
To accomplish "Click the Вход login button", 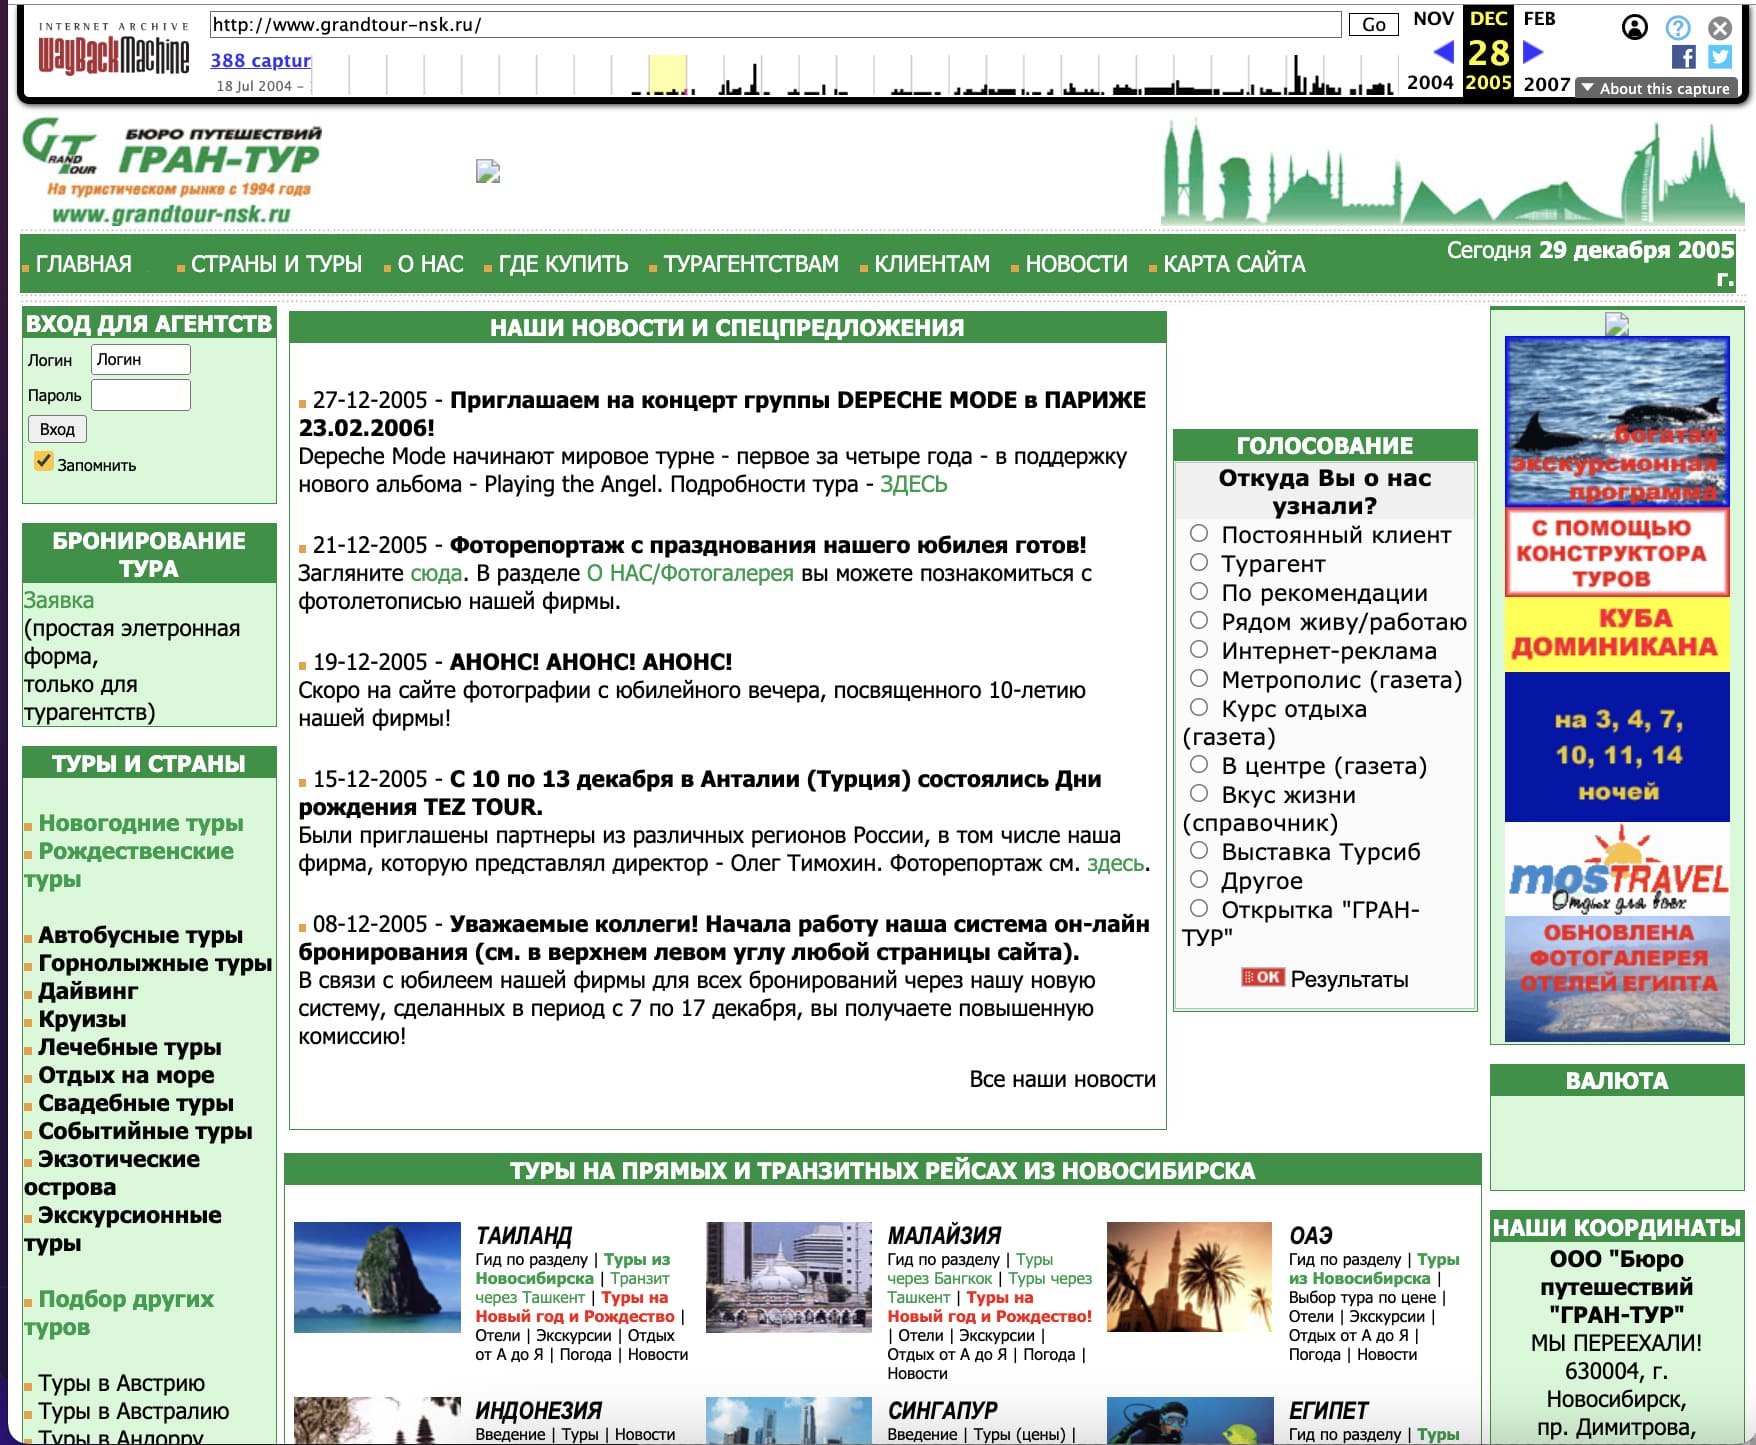I will pos(57,429).
